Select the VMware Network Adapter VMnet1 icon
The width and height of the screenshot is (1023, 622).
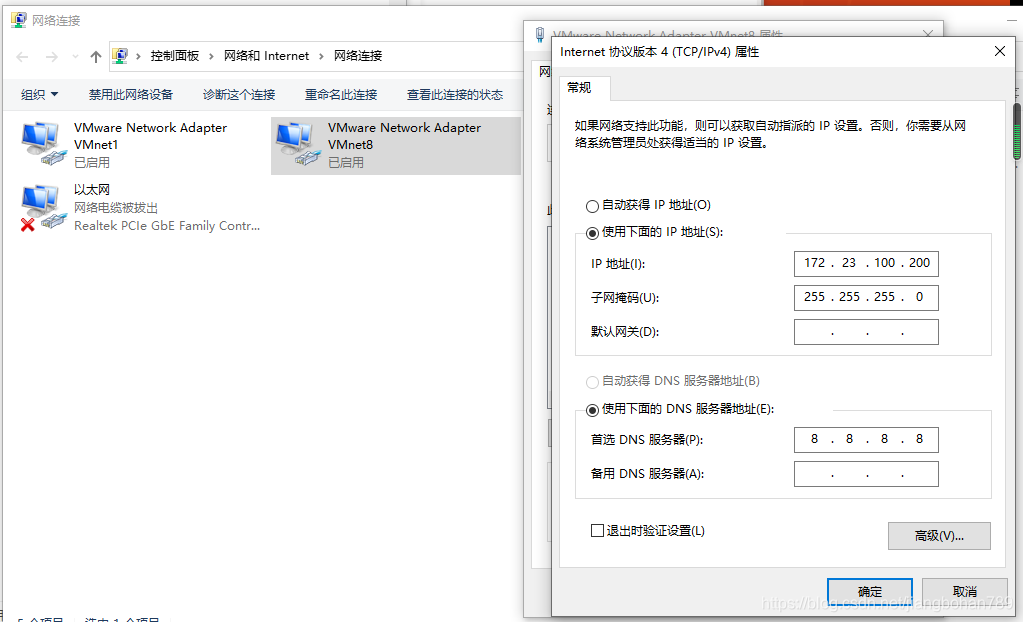click(x=44, y=143)
